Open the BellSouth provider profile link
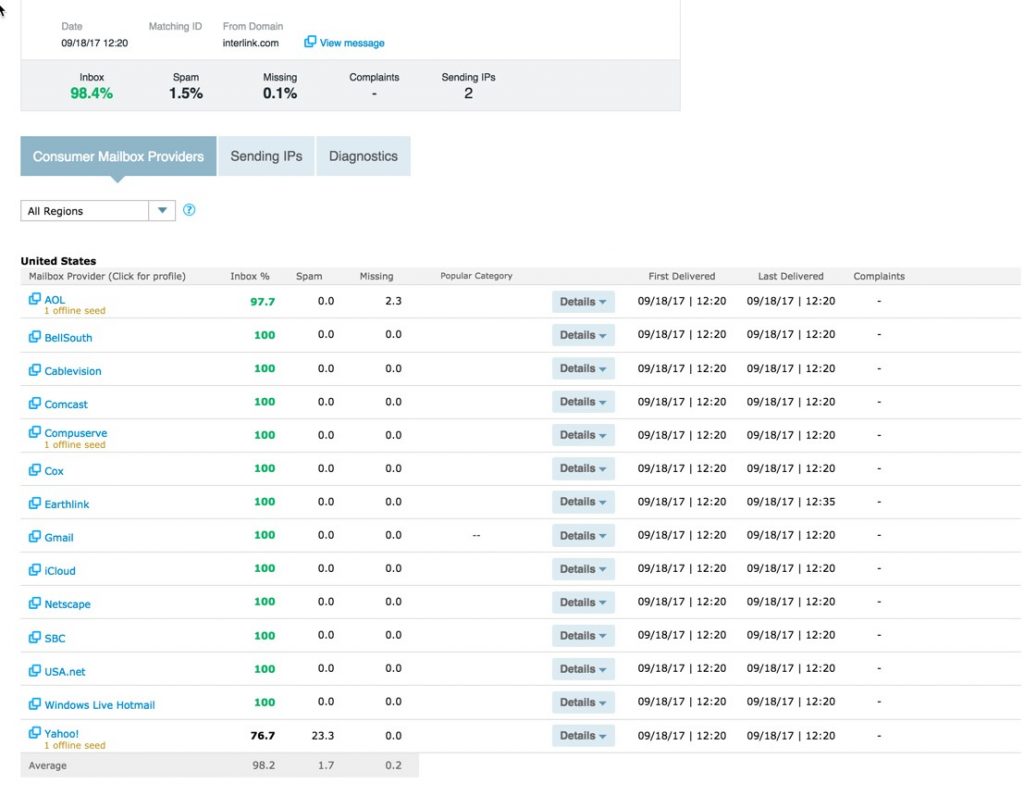This screenshot has width=1024, height=796. [68, 338]
